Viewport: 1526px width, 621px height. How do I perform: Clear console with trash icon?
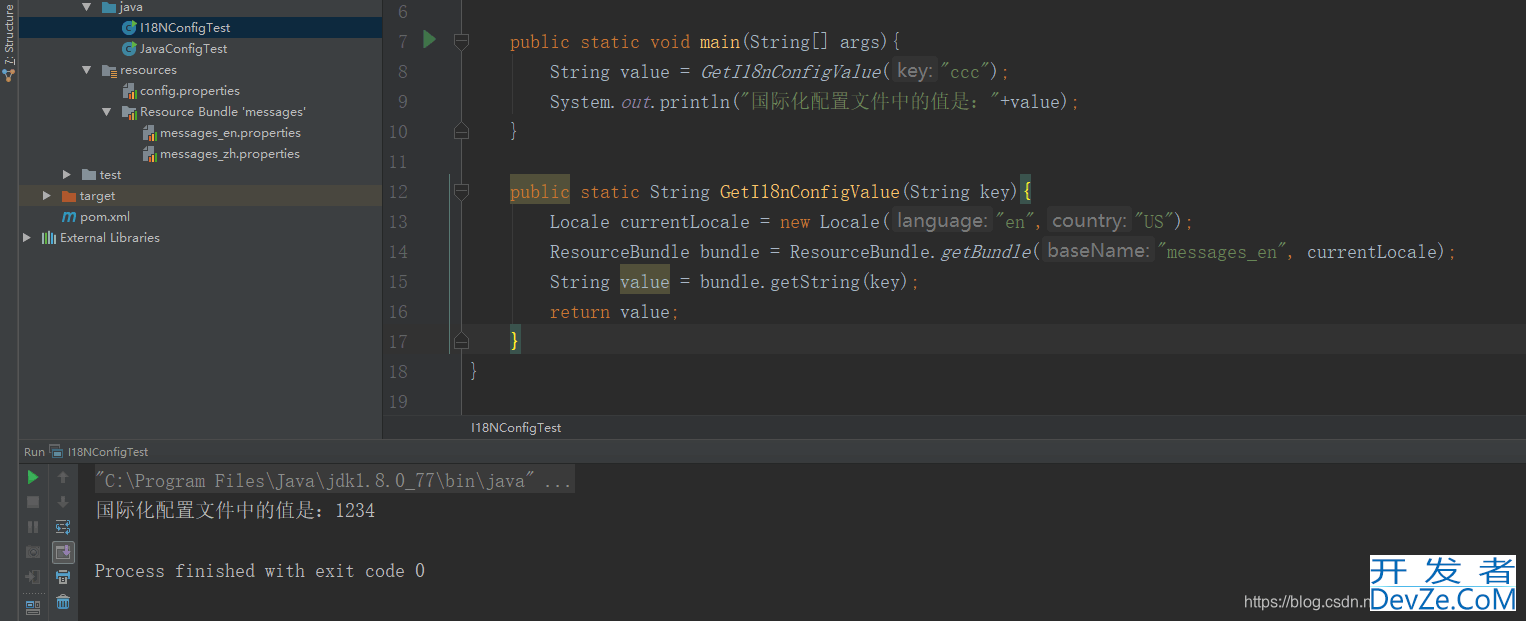63,602
